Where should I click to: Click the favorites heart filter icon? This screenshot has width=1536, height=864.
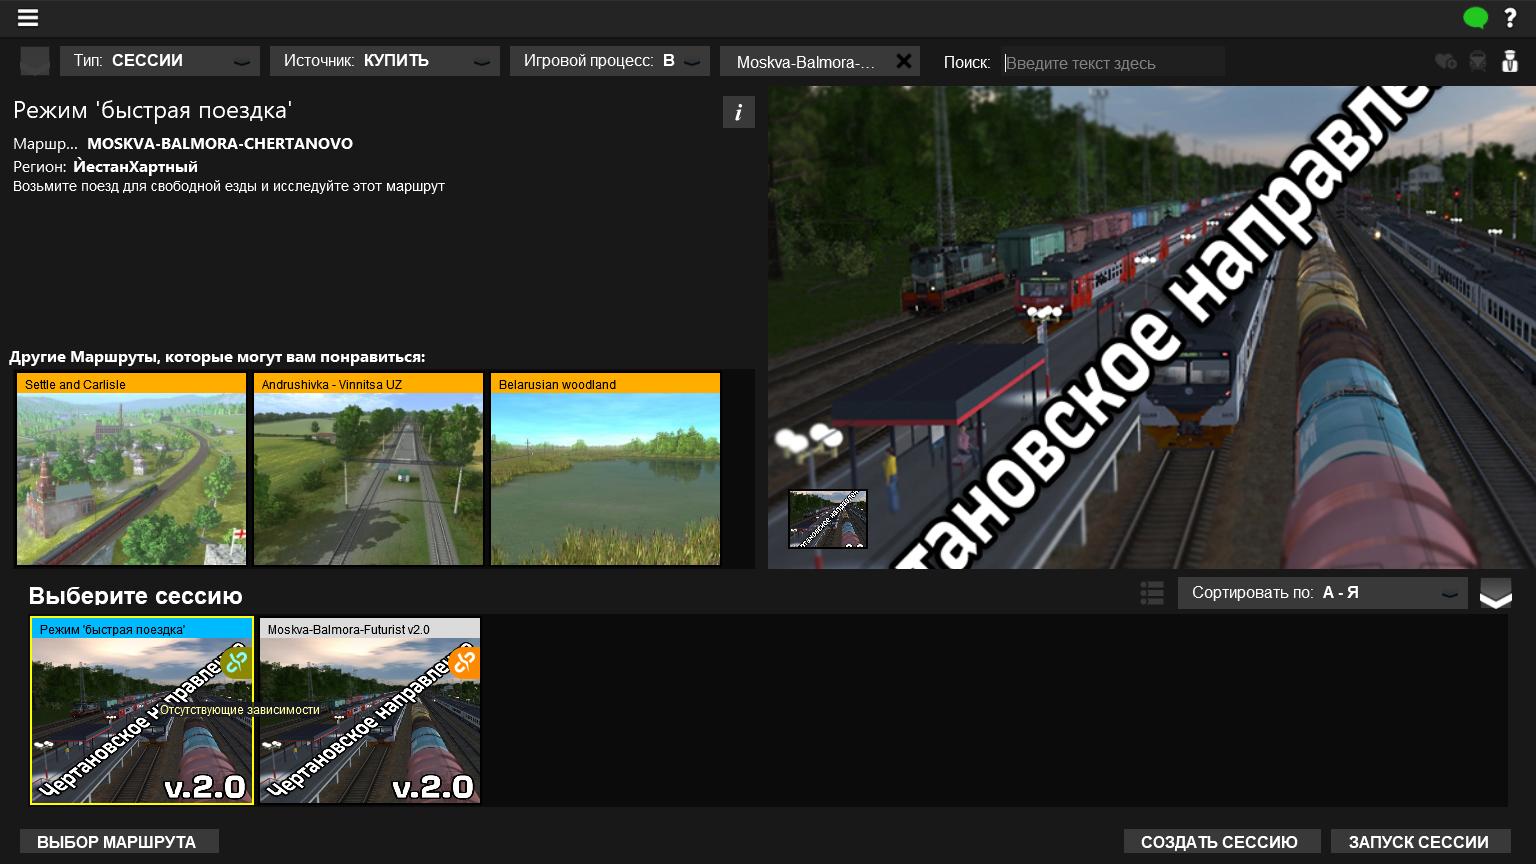click(1445, 61)
